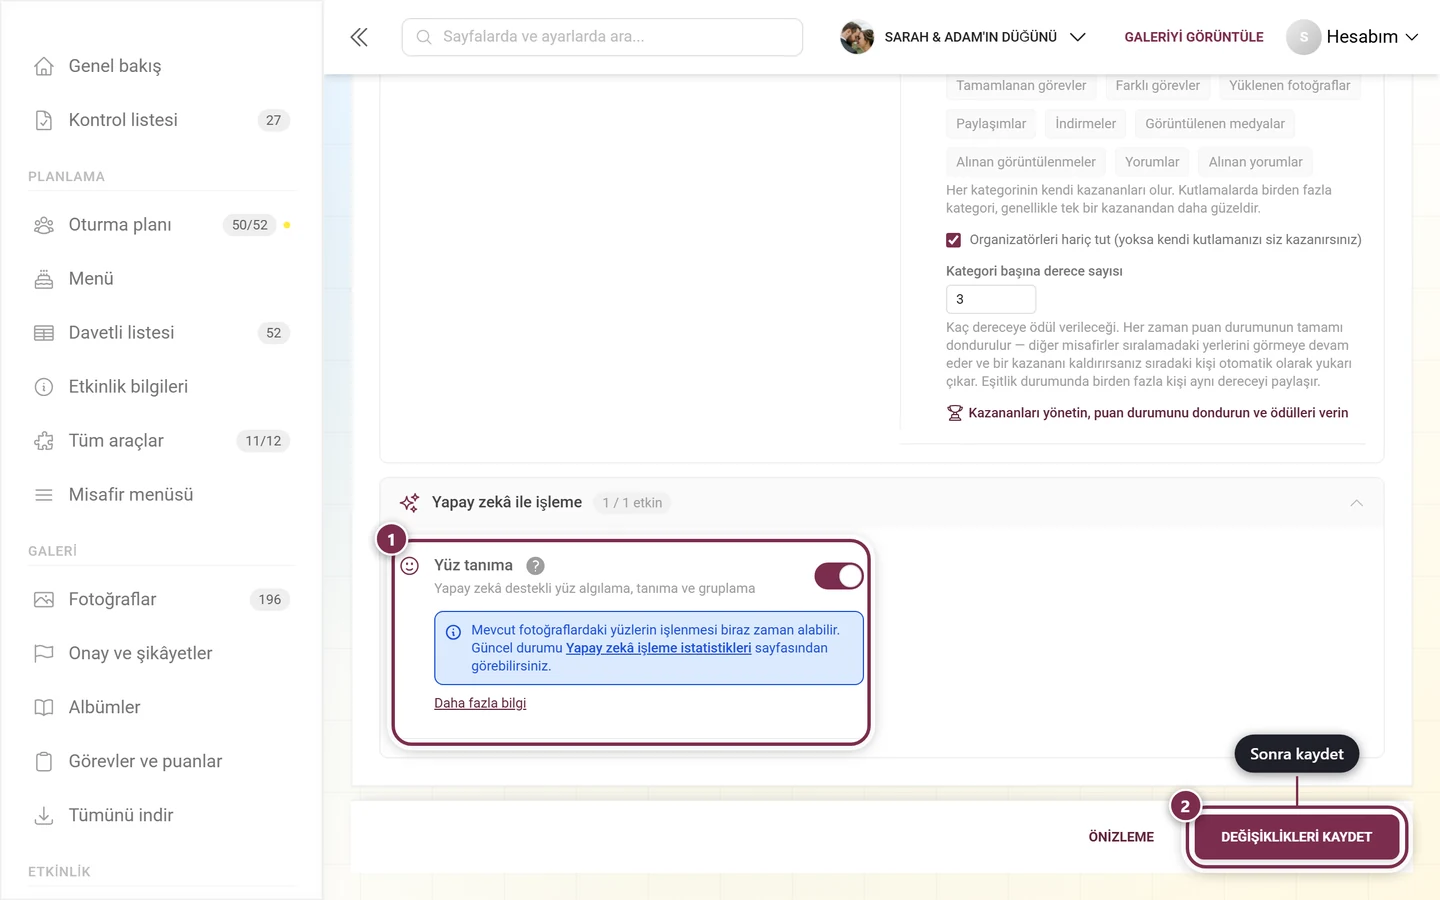Click the Kontrol listesi document icon
The height and width of the screenshot is (900, 1440).
(x=44, y=120)
